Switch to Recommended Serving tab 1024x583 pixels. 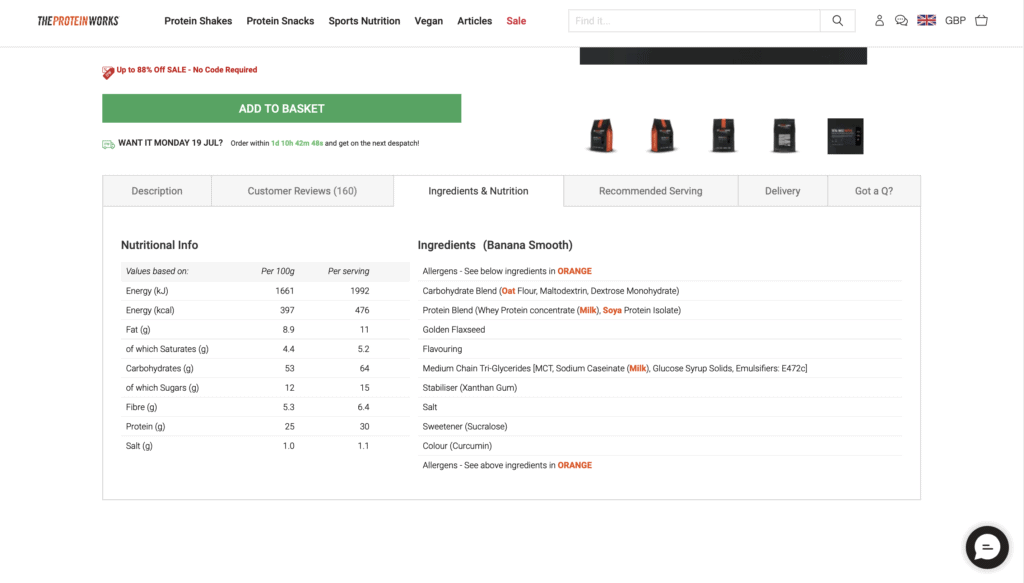[650, 191]
